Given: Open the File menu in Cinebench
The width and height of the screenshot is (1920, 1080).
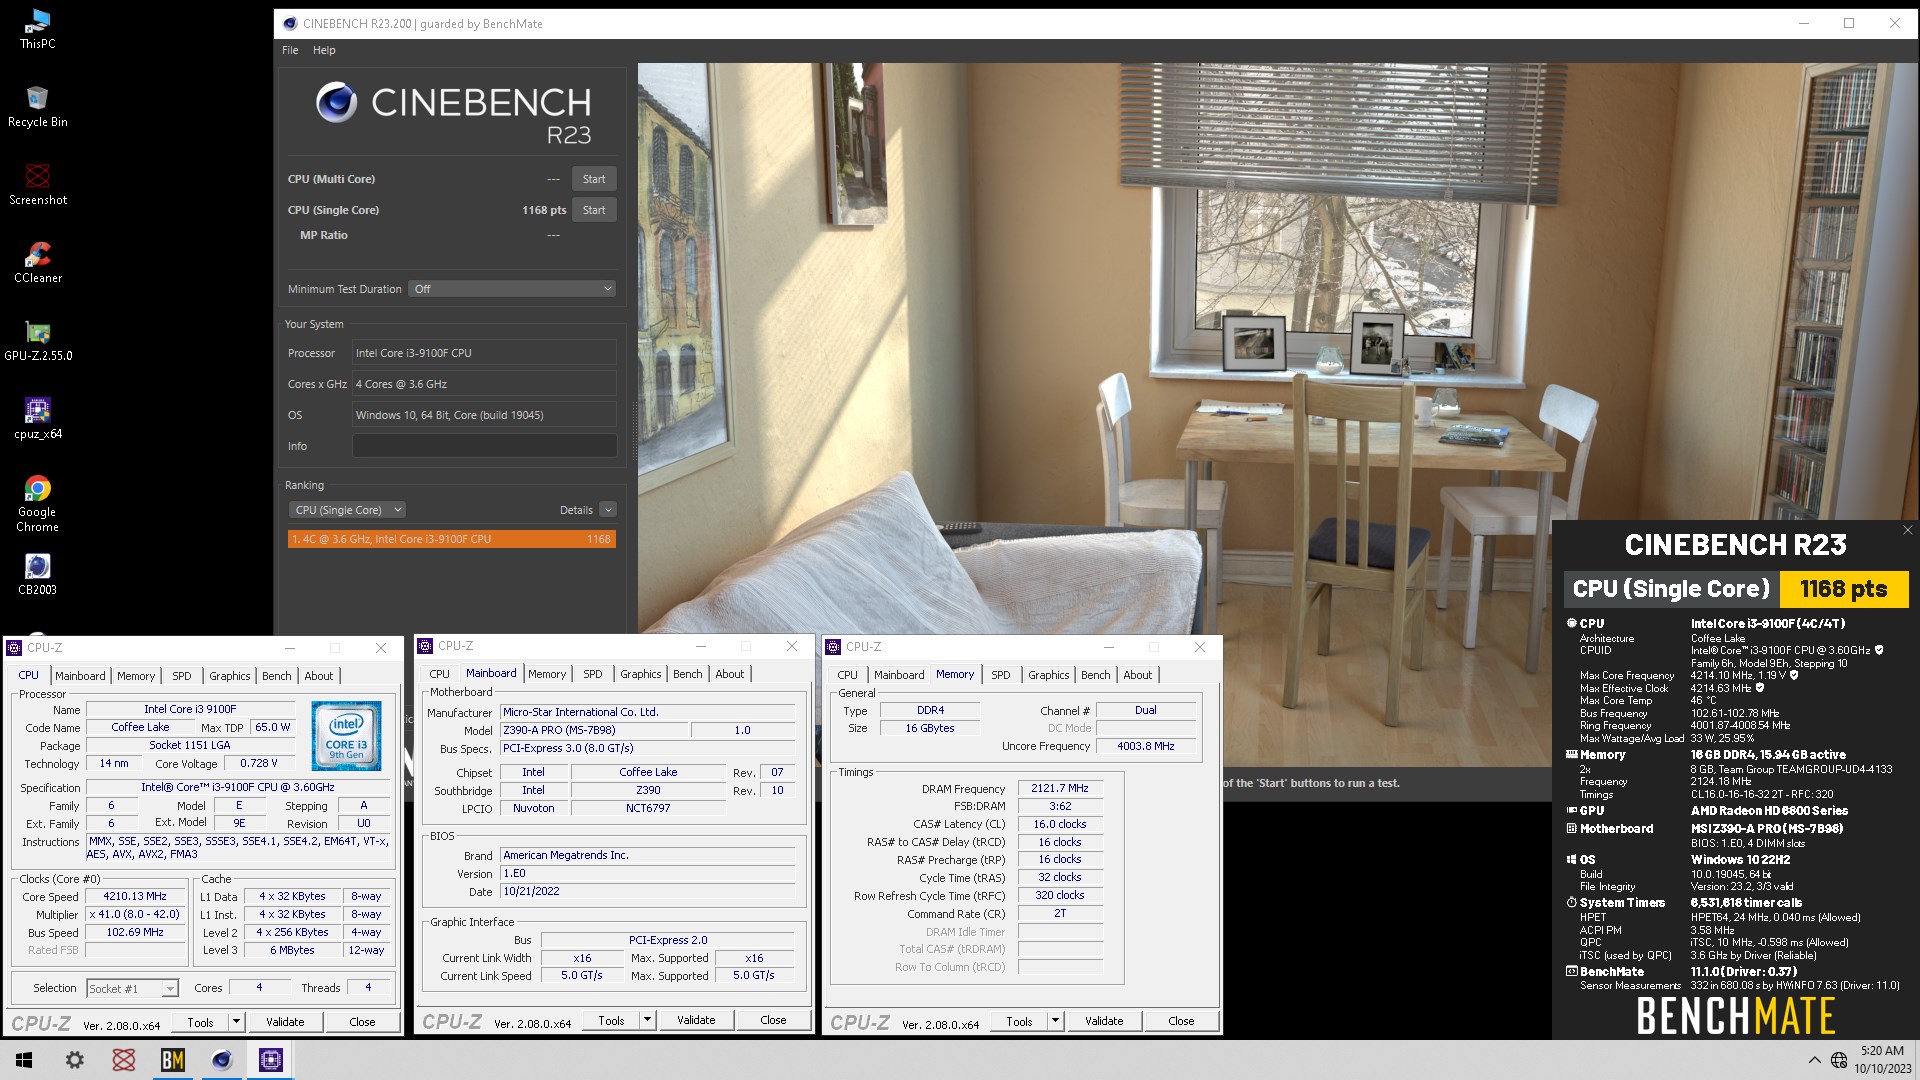Looking at the screenshot, I should point(290,50).
